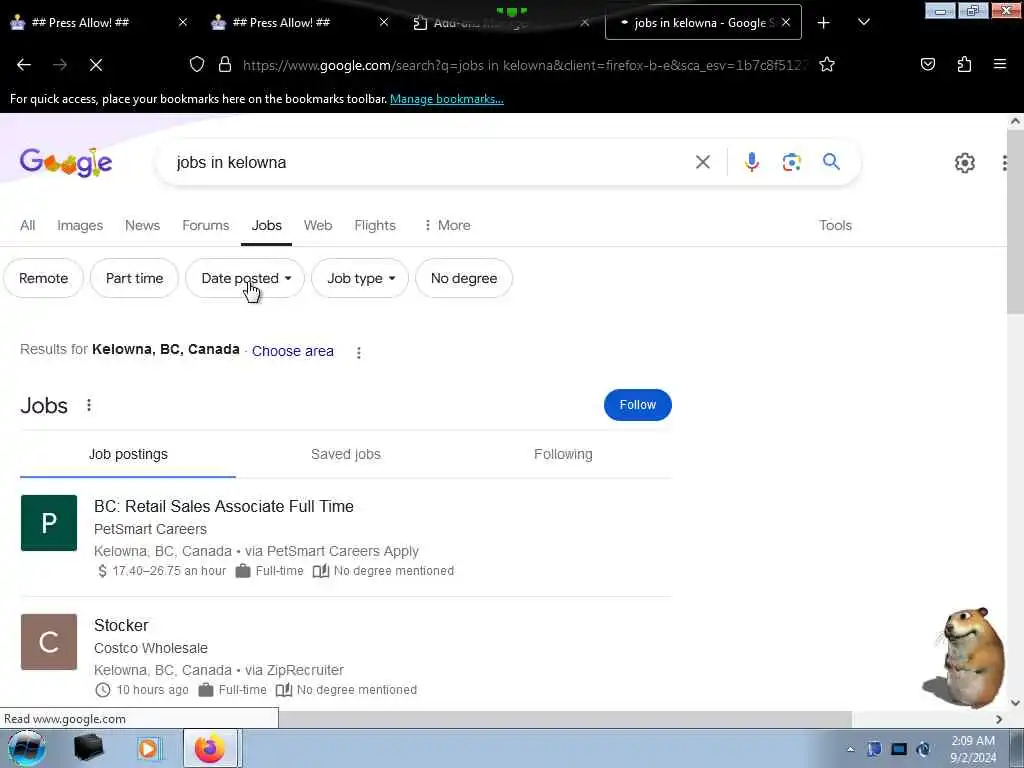Switch to the Saved jobs tab

pyautogui.click(x=345, y=455)
